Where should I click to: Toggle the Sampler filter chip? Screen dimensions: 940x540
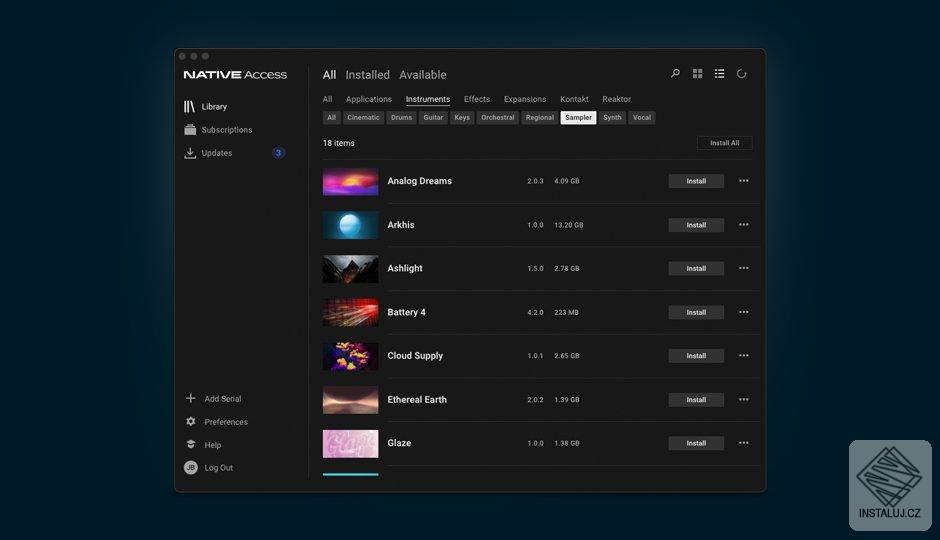(x=579, y=117)
